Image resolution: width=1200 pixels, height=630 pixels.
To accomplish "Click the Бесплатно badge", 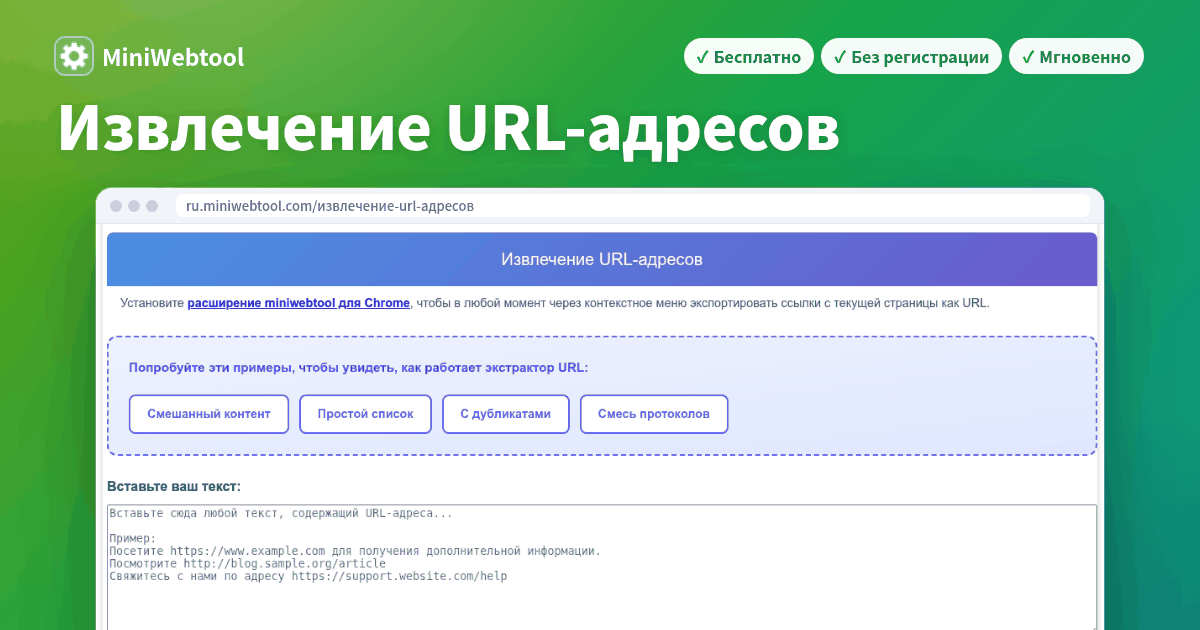I will 748,57.
